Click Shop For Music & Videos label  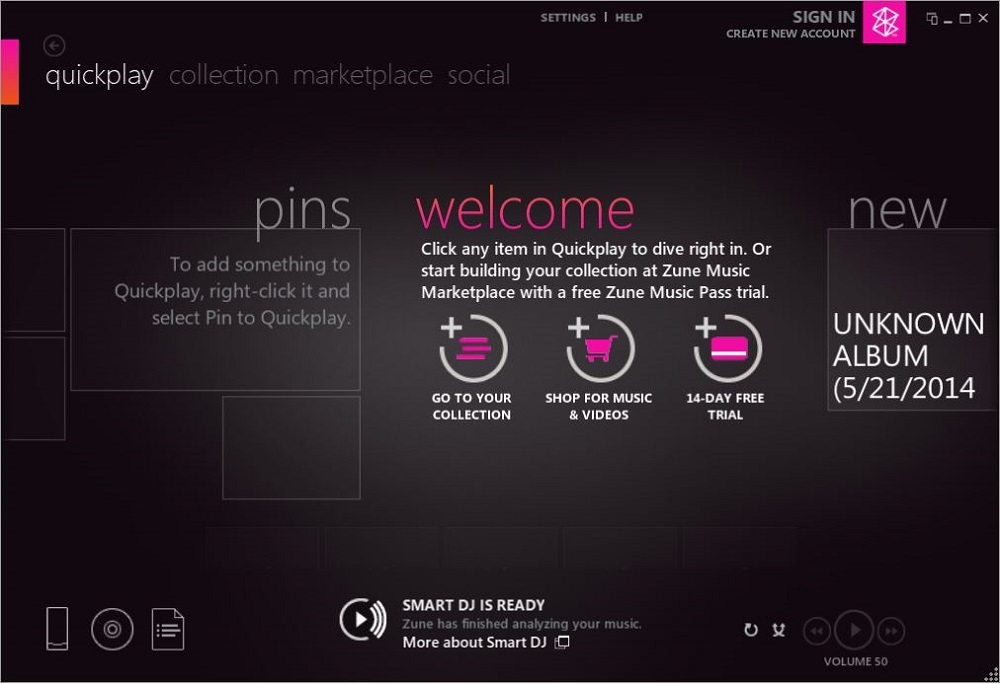tap(599, 406)
